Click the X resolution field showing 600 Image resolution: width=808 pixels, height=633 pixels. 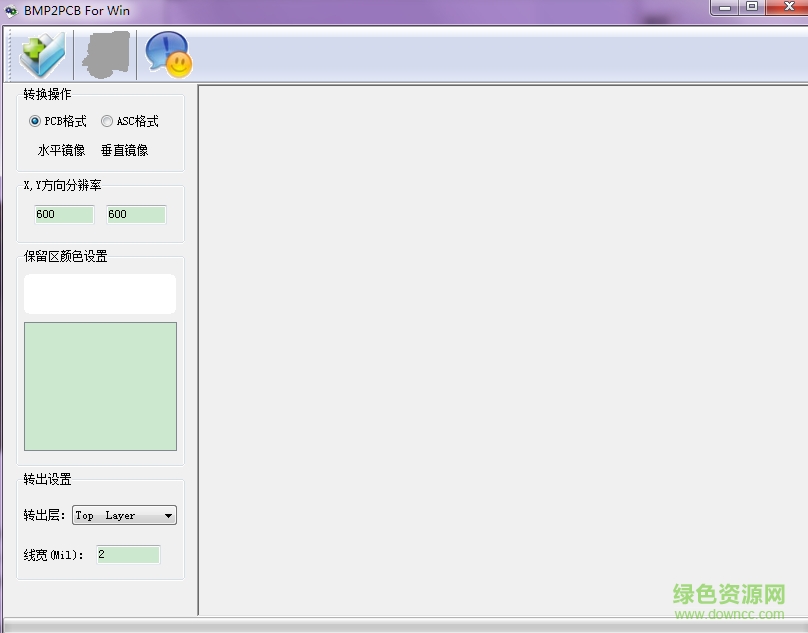[63, 214]
